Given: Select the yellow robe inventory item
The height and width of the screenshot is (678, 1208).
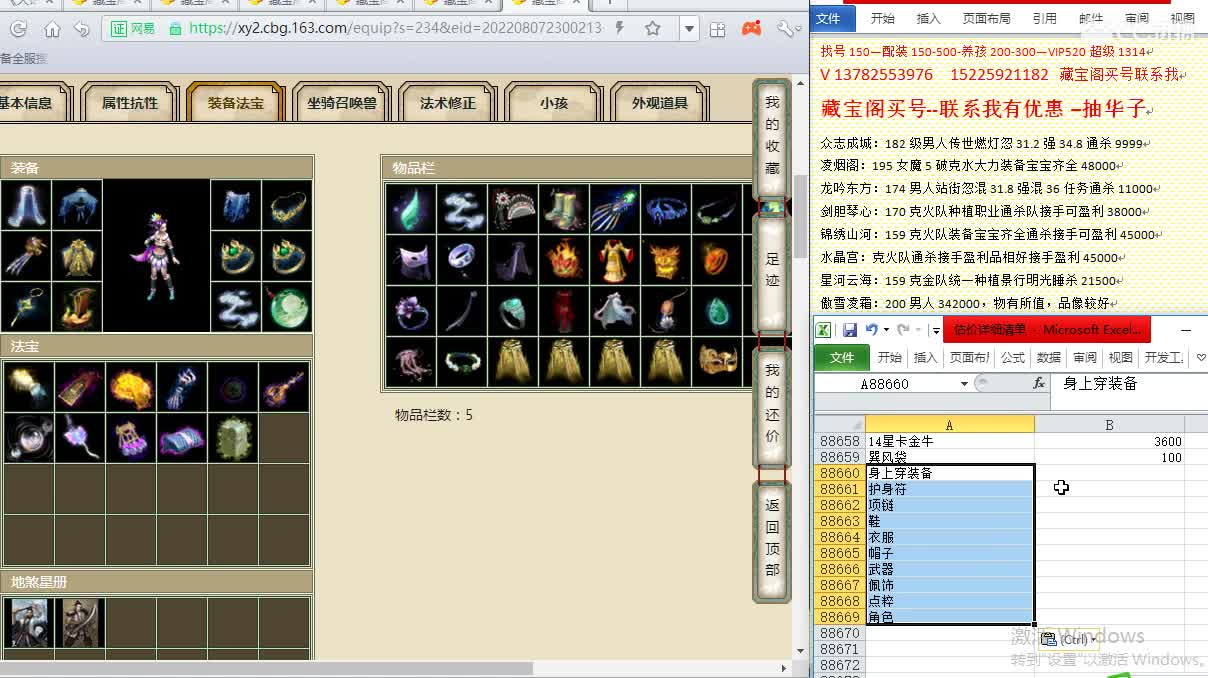Looking at the screenshot, I should [x=615, y=261].
